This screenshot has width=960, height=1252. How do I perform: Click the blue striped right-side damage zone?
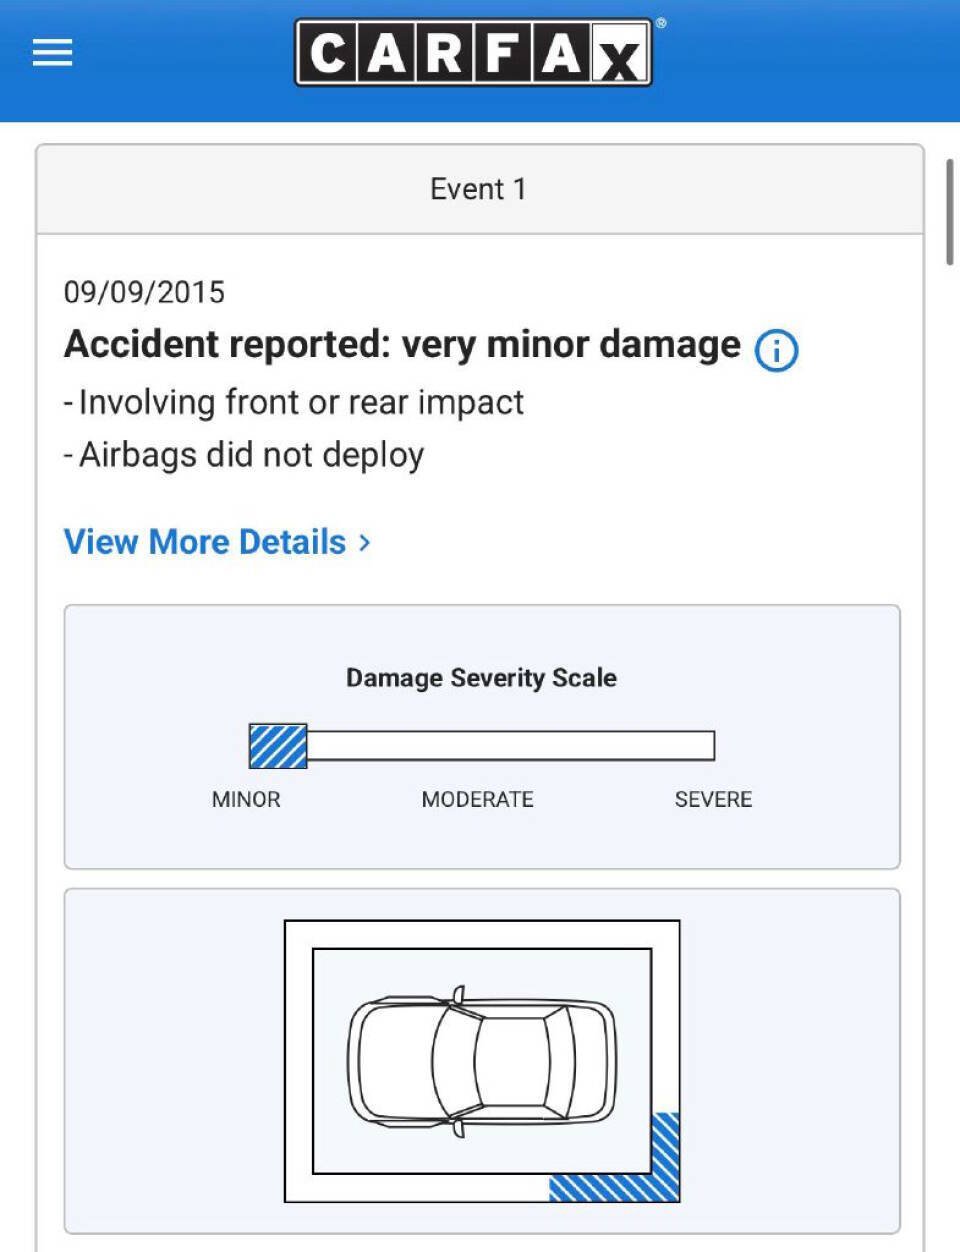[x=666, y=1156]
